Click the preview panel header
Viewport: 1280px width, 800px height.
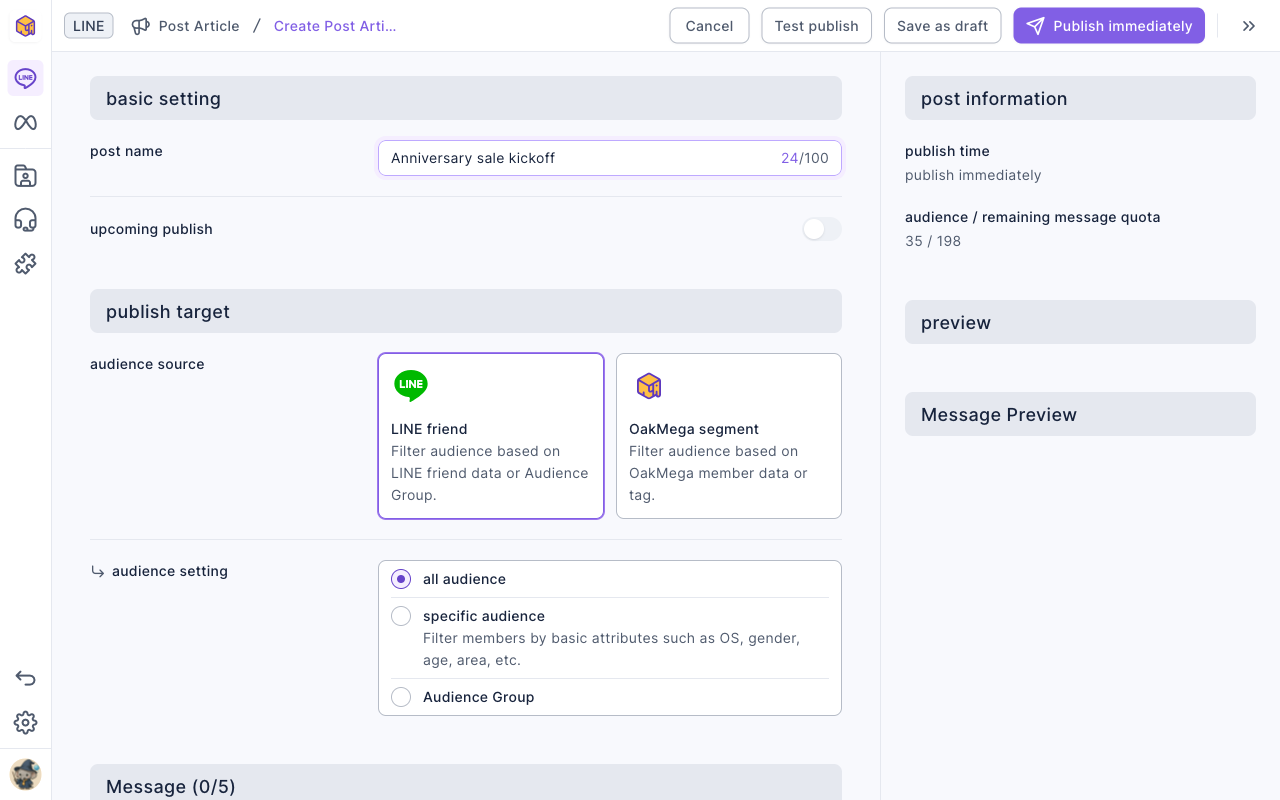(1080, 322)
